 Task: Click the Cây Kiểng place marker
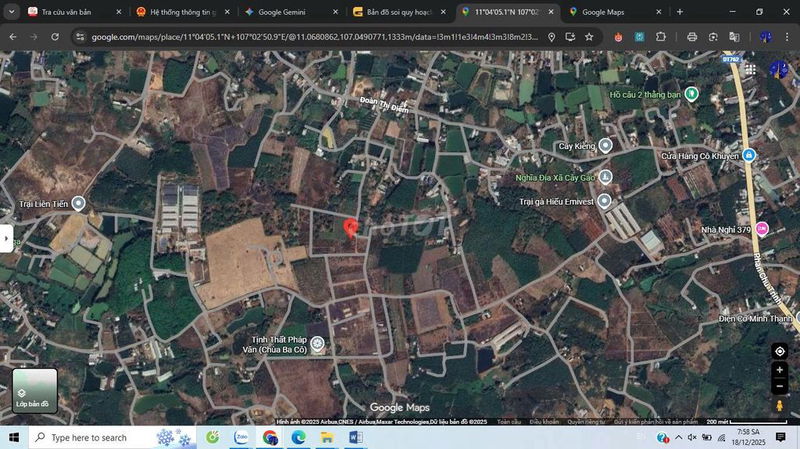(x=605, y=146)
